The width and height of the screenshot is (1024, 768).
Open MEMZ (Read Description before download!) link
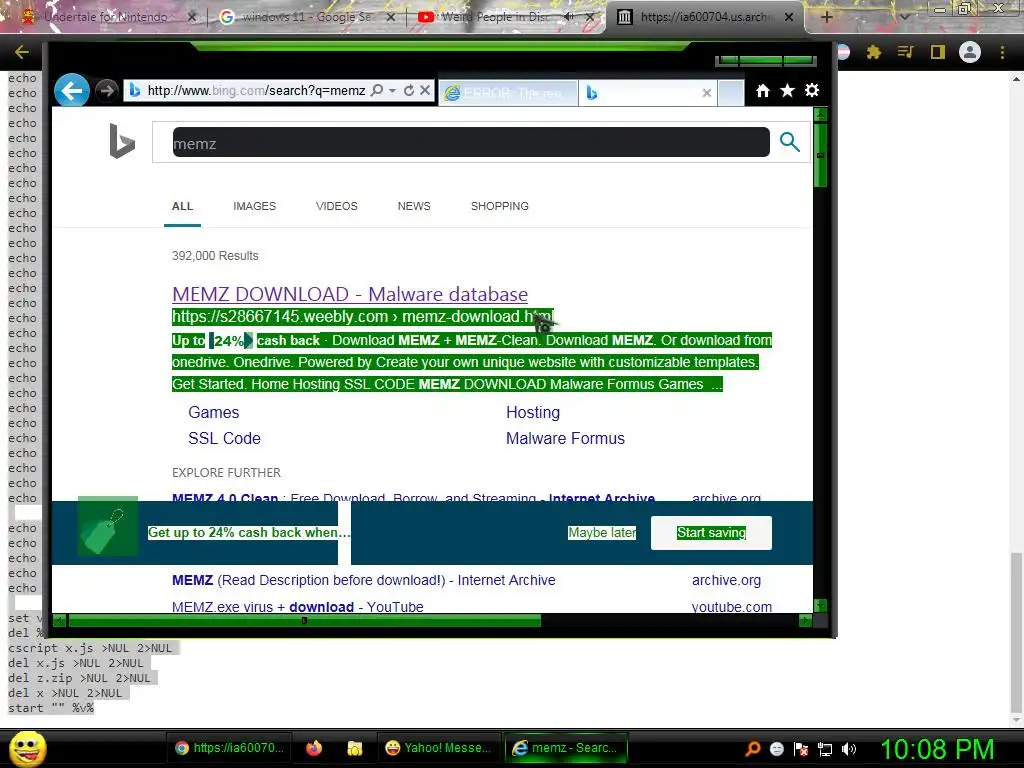pyautogui.click(x=364, y=580)
